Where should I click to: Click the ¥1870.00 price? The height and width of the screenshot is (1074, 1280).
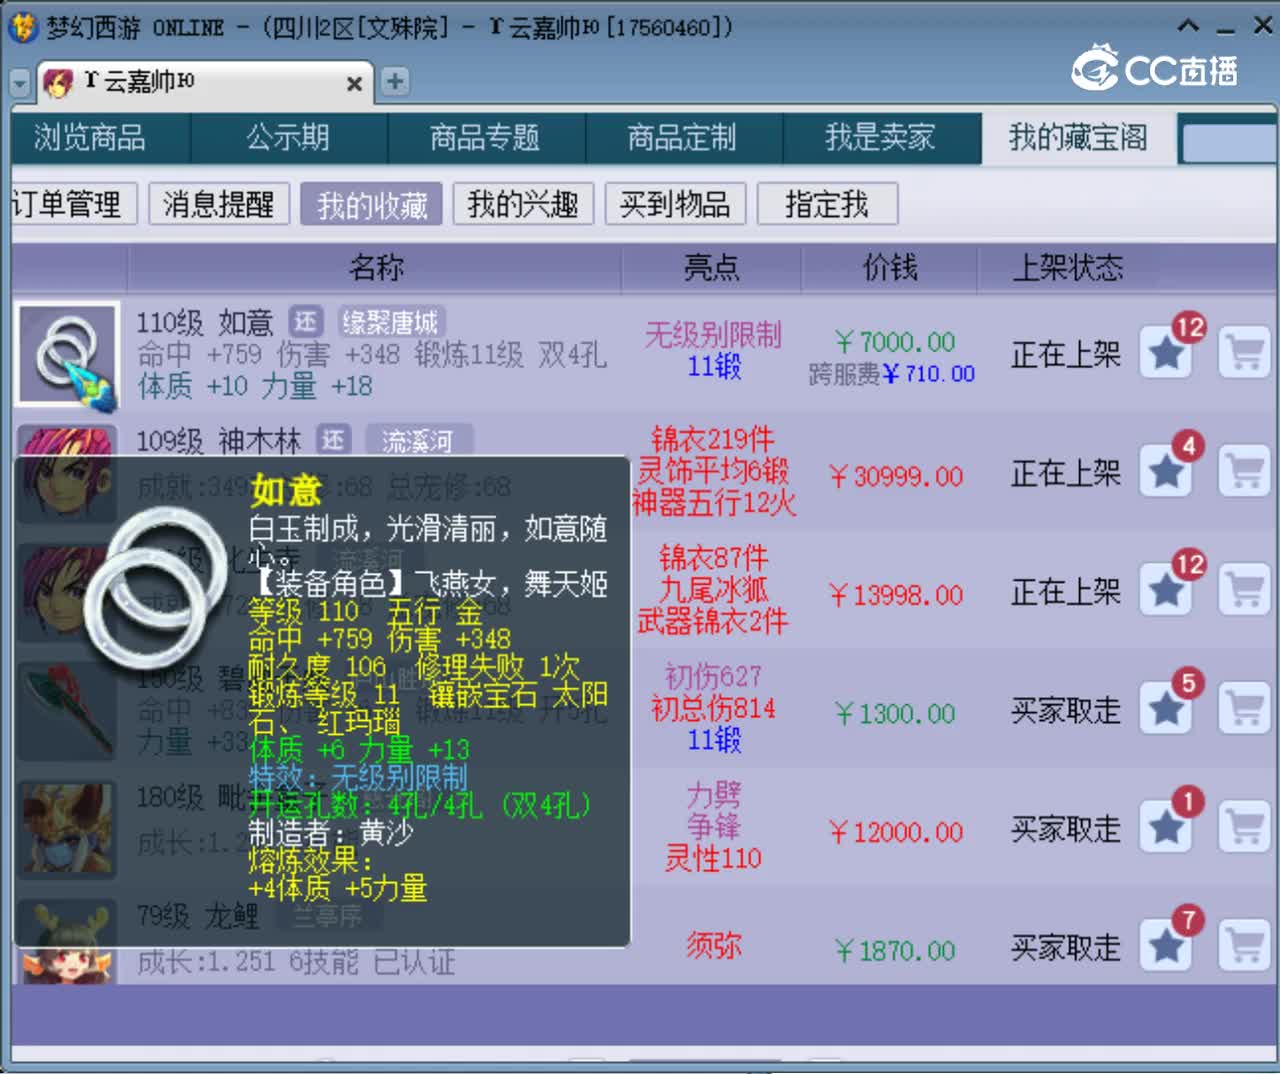[x=895, y=951]
